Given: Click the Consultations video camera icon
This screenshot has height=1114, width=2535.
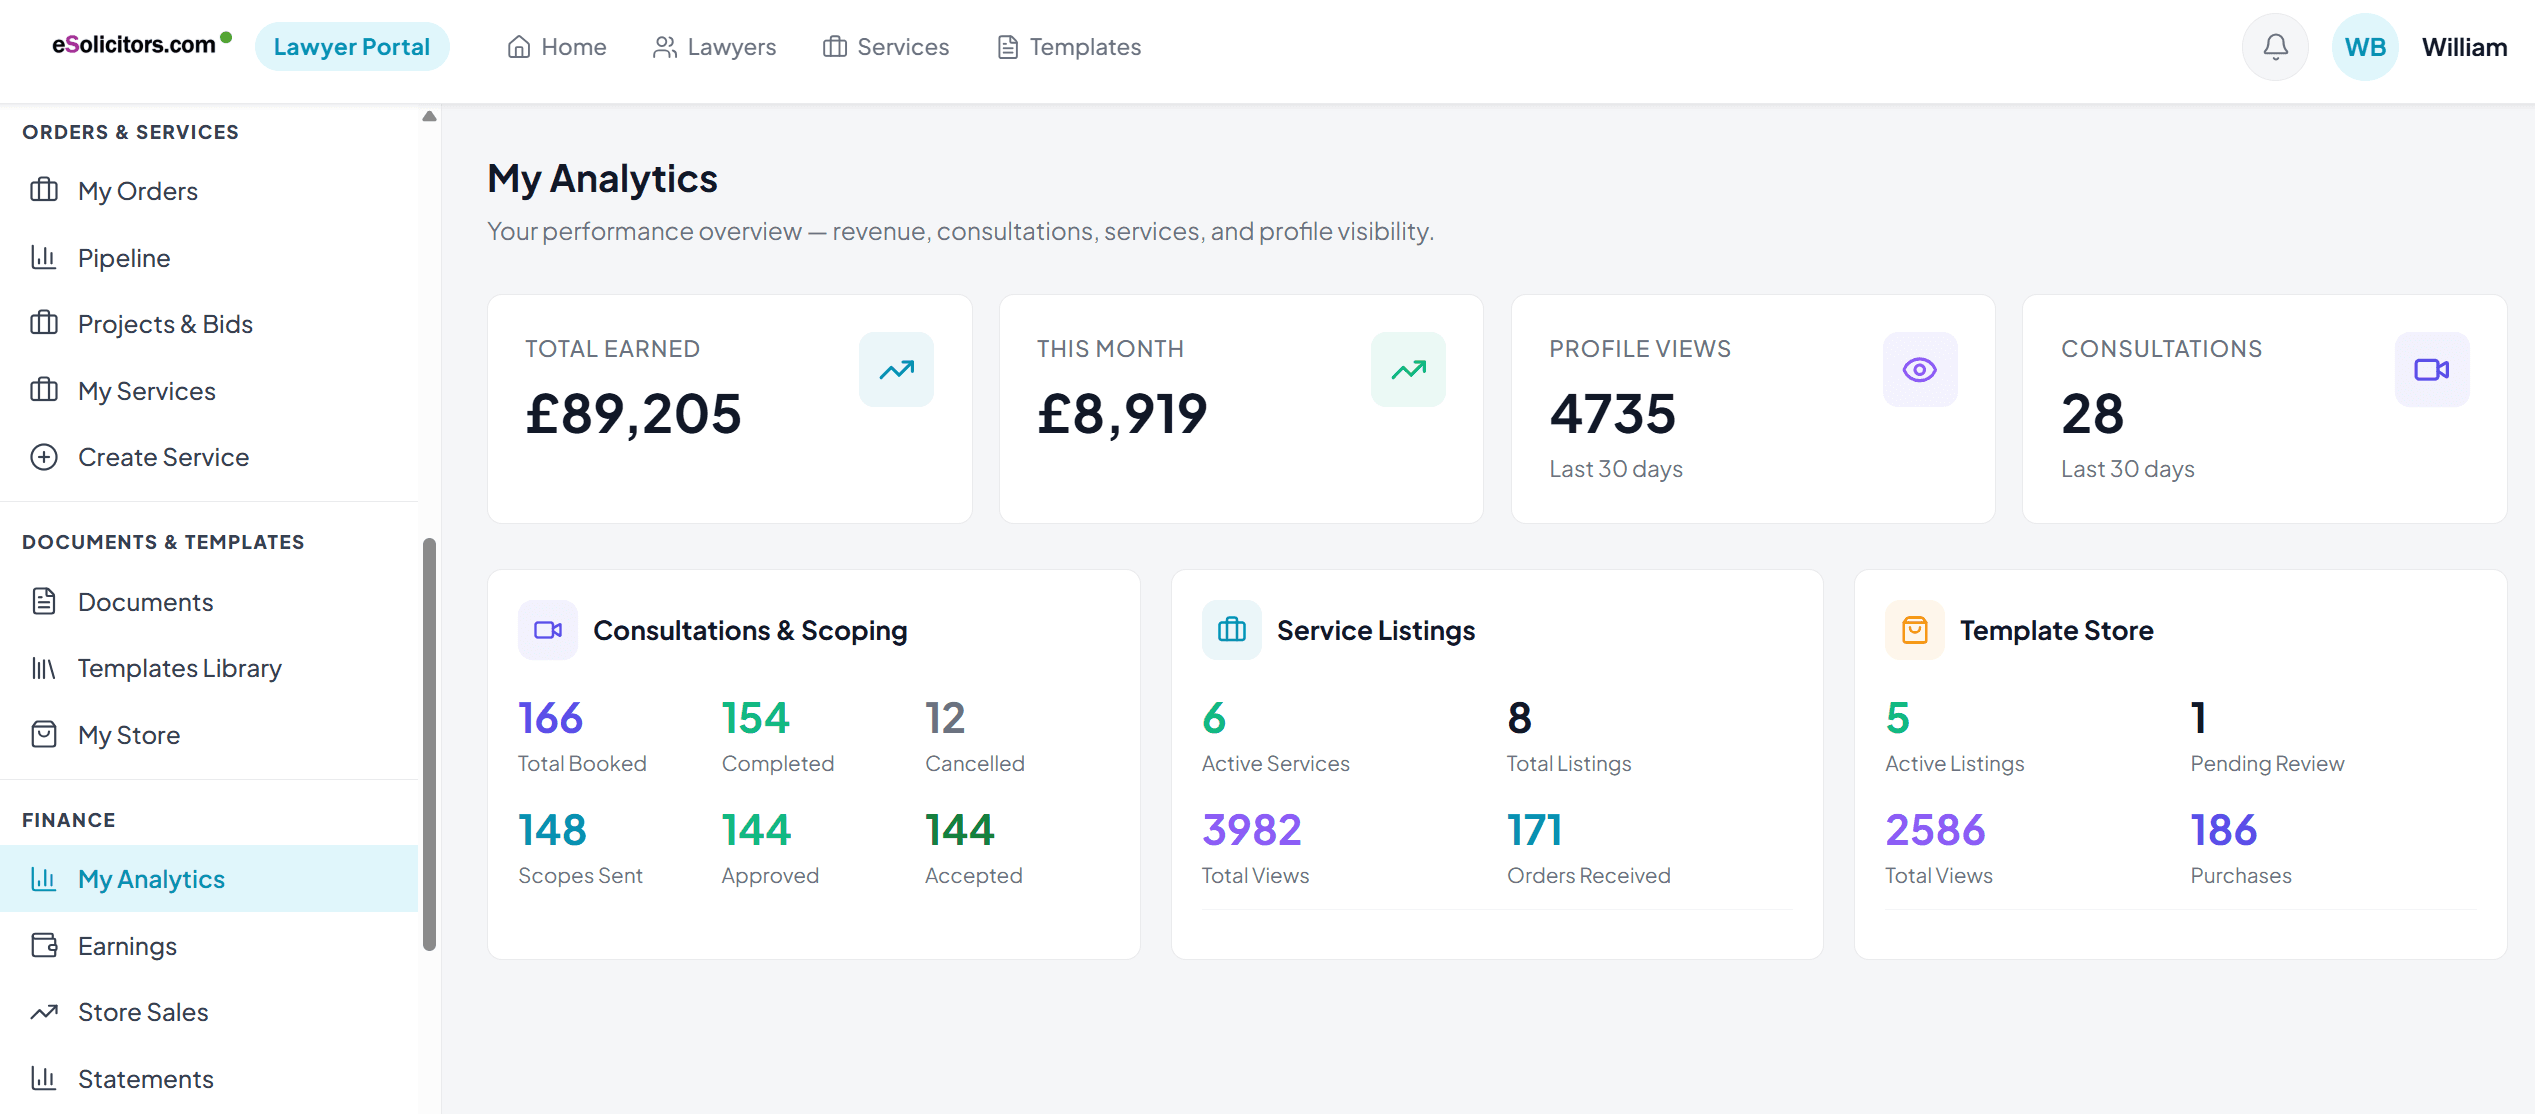Looking at the screenshot, I should click(x=2432, y=369).
